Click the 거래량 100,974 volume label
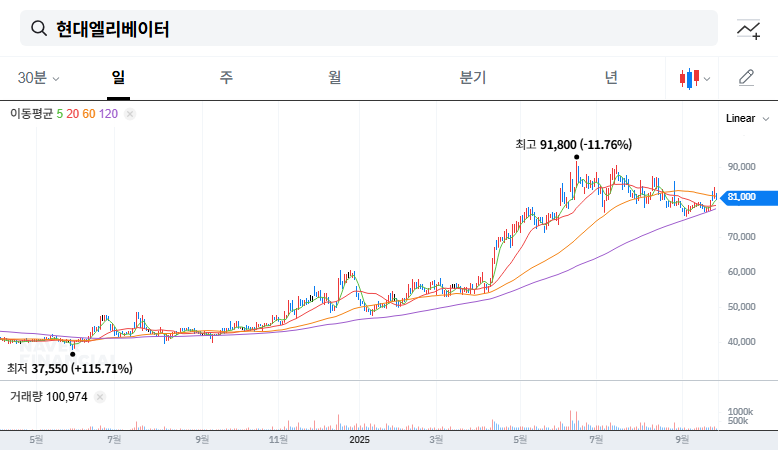 [x=49, y=397]
